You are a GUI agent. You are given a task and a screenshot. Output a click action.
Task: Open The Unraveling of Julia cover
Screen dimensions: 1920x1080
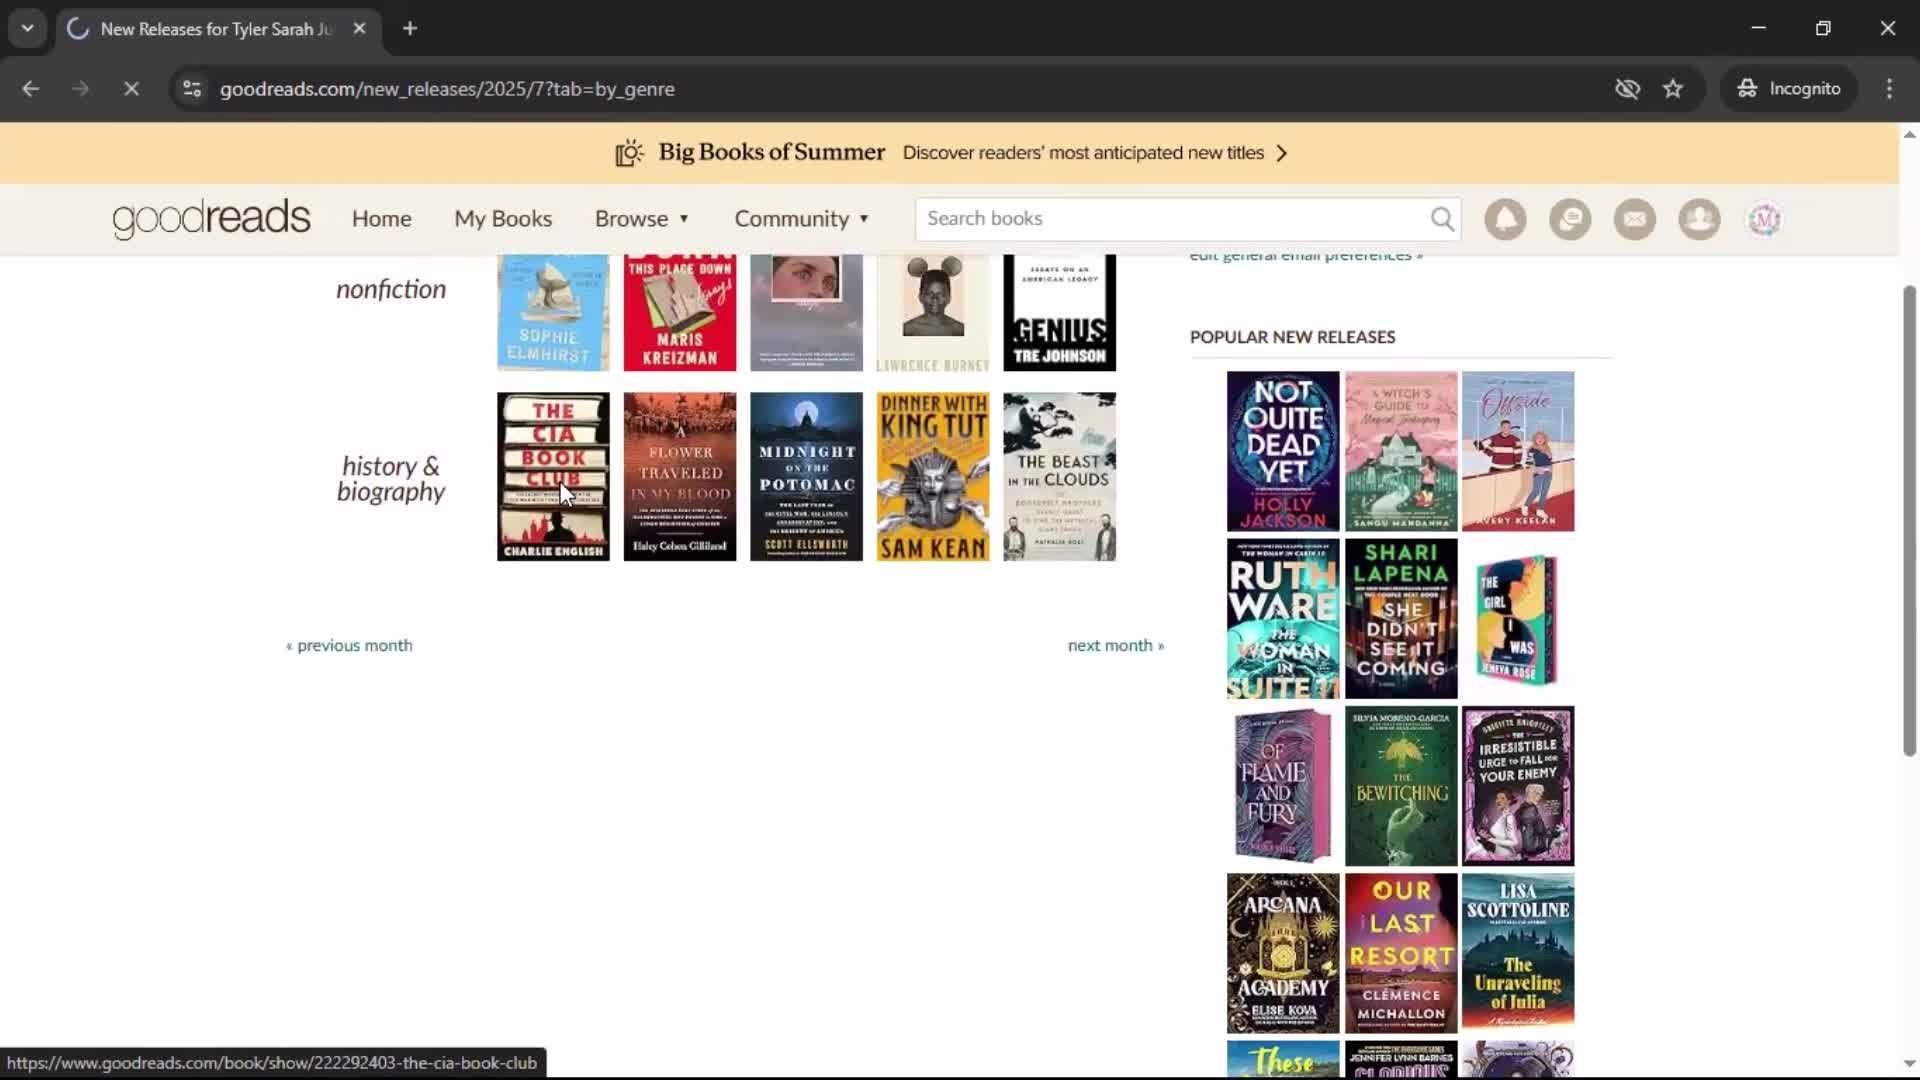tap(1518, 951)
